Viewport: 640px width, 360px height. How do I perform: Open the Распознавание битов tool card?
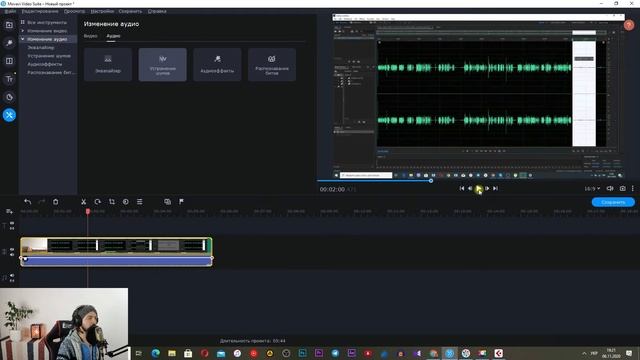pos(272,64)
